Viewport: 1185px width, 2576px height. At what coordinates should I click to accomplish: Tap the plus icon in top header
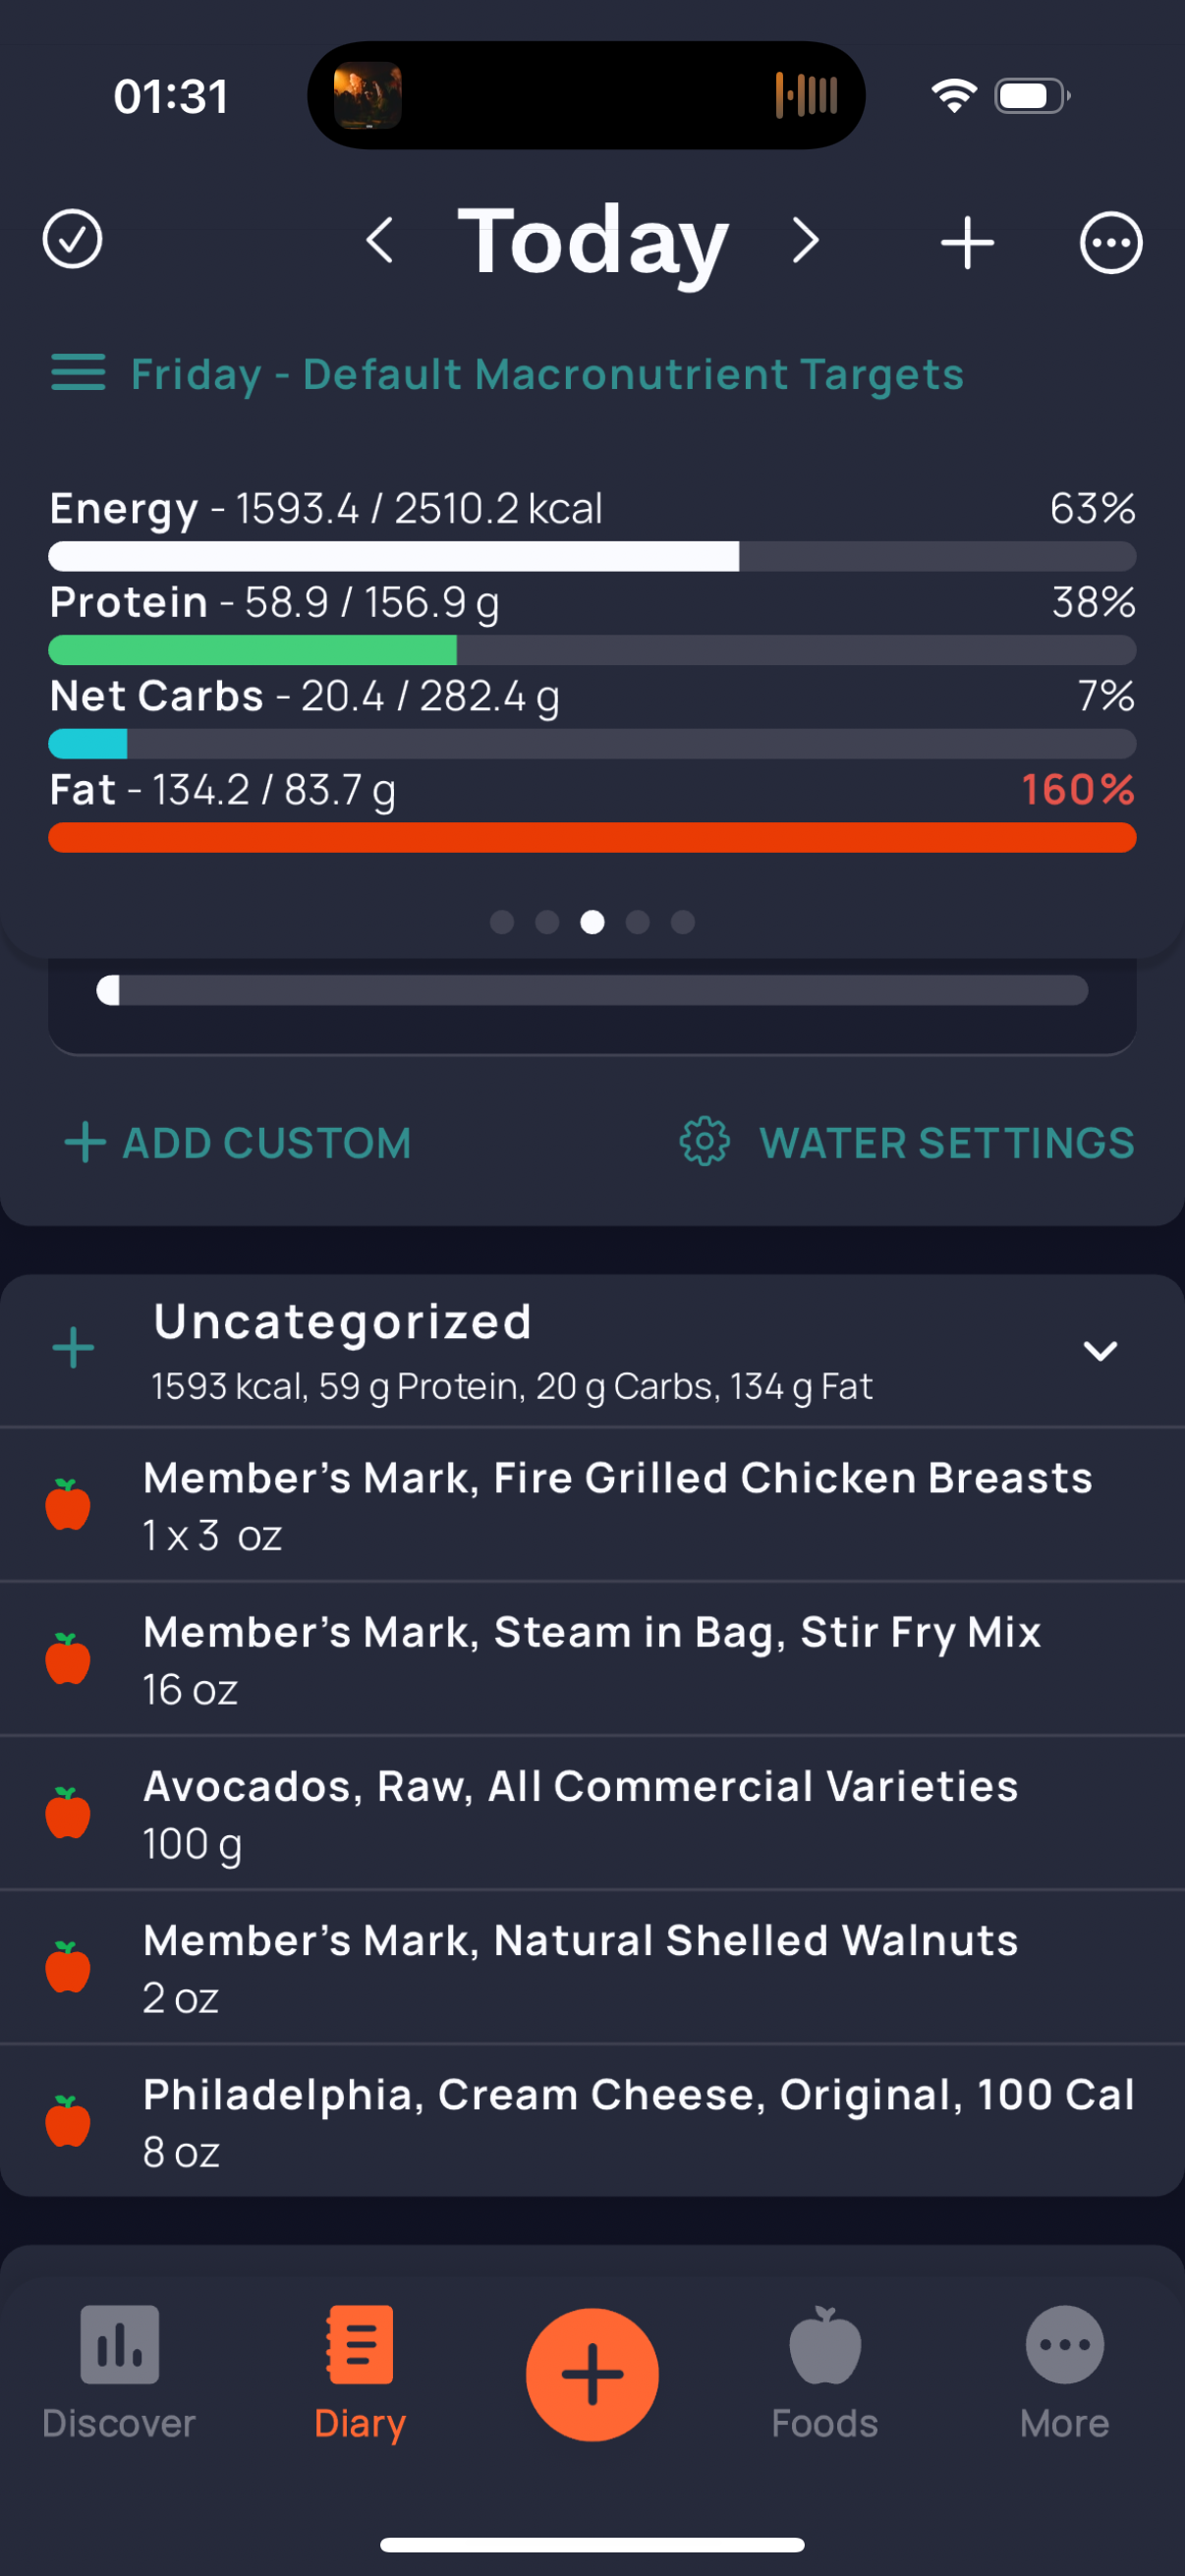tap(967, 242)
